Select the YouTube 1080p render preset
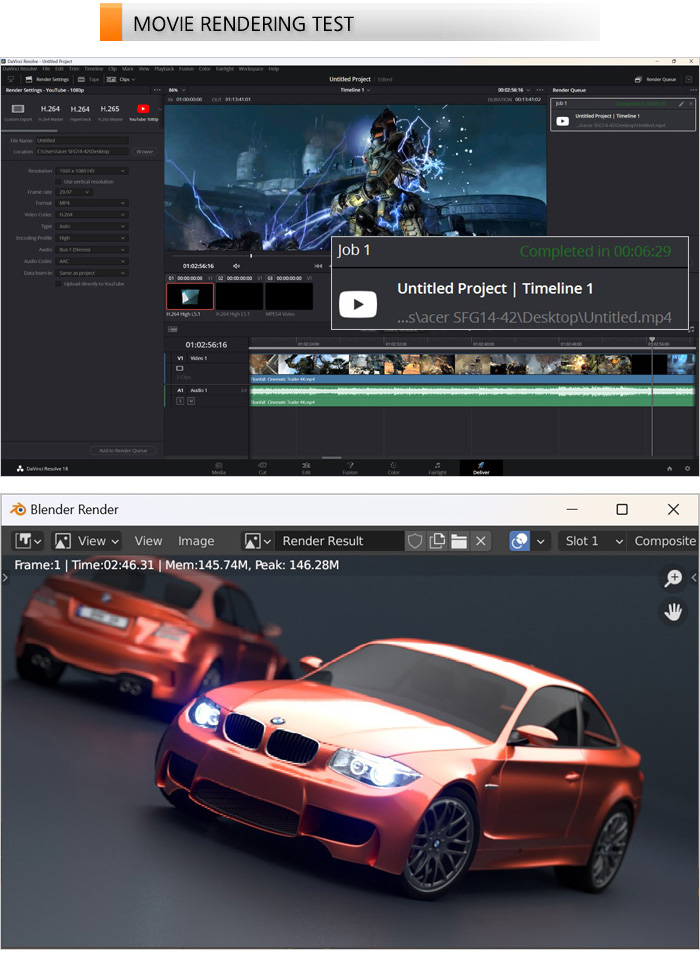 143,110
